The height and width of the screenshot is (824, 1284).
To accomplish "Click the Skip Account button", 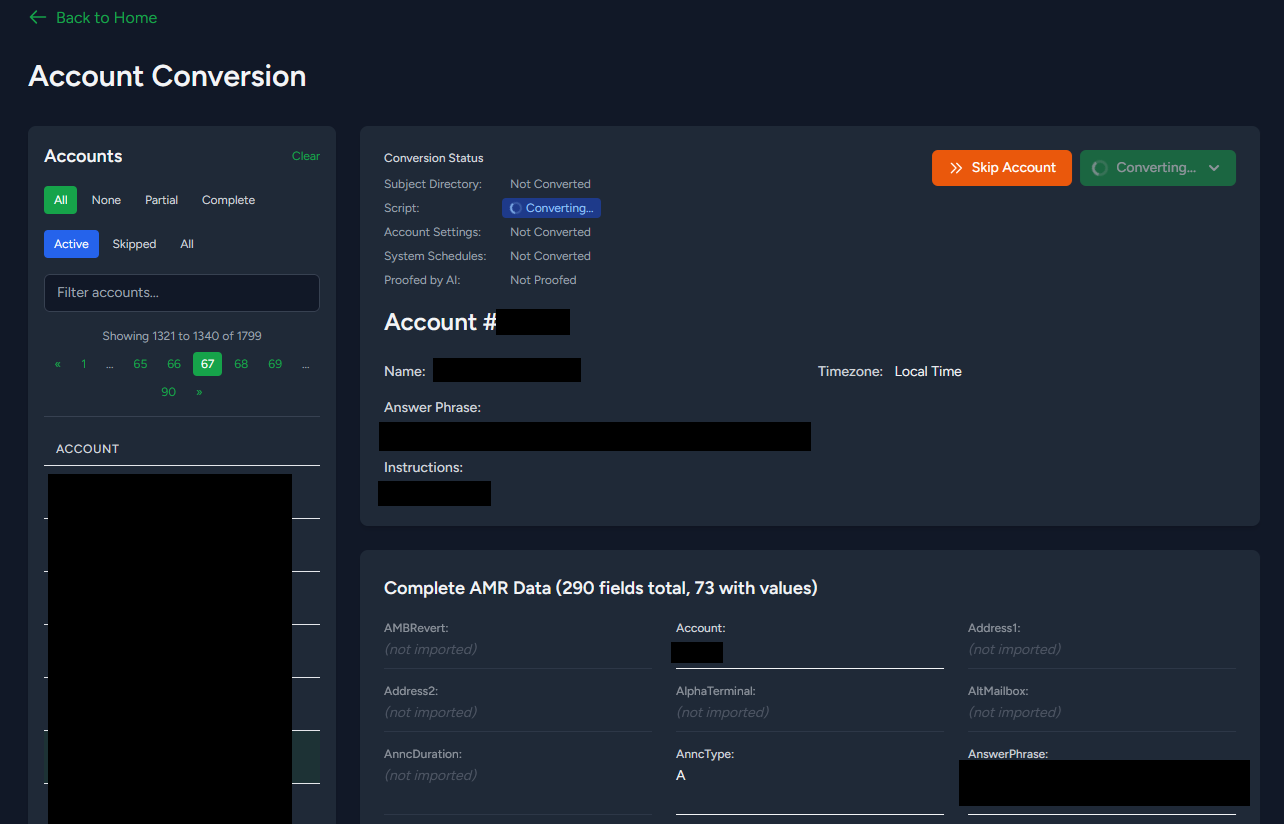I will point(1002,168).
